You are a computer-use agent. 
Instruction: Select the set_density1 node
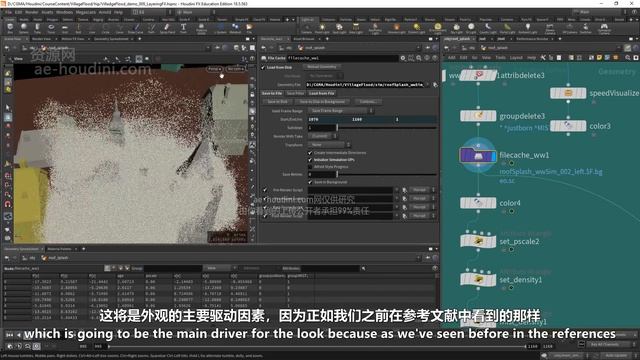point(478,280)
